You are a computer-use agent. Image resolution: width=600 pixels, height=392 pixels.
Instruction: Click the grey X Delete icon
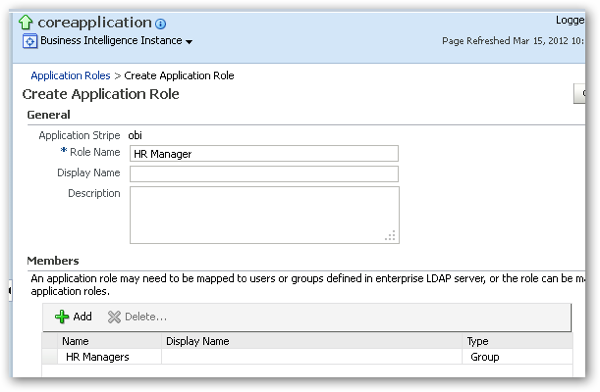point(114,317)
